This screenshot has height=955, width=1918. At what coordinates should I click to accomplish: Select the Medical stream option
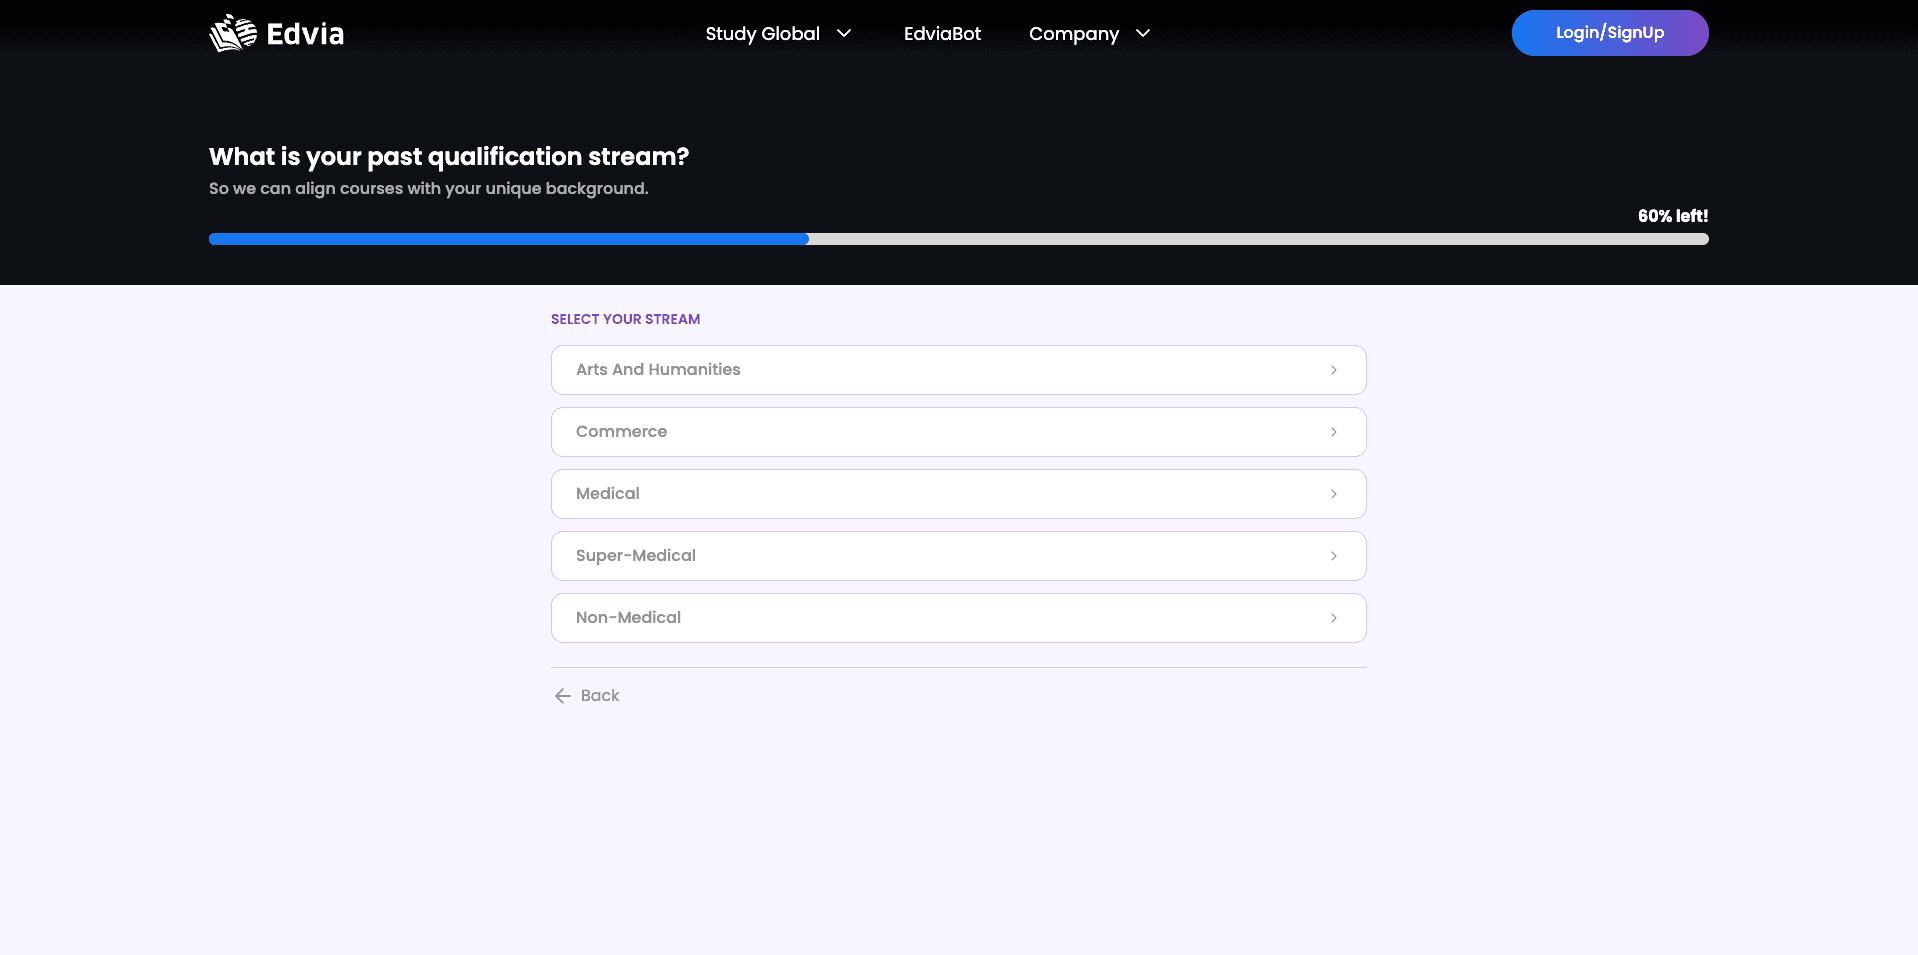click(x=959, y=494)
